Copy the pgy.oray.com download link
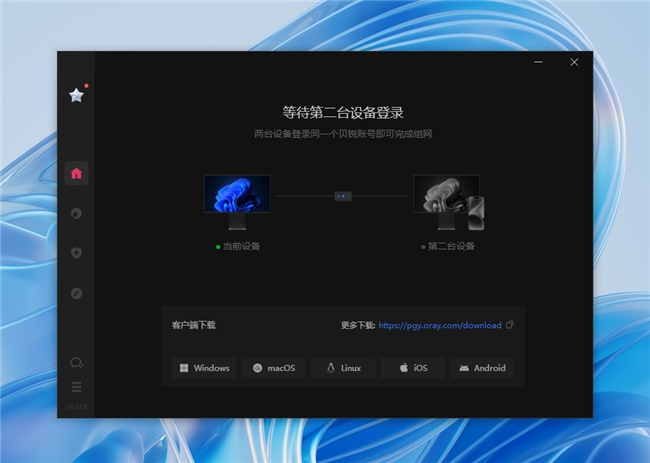Screen dimensions: 650x463 (x=510, y=325)
